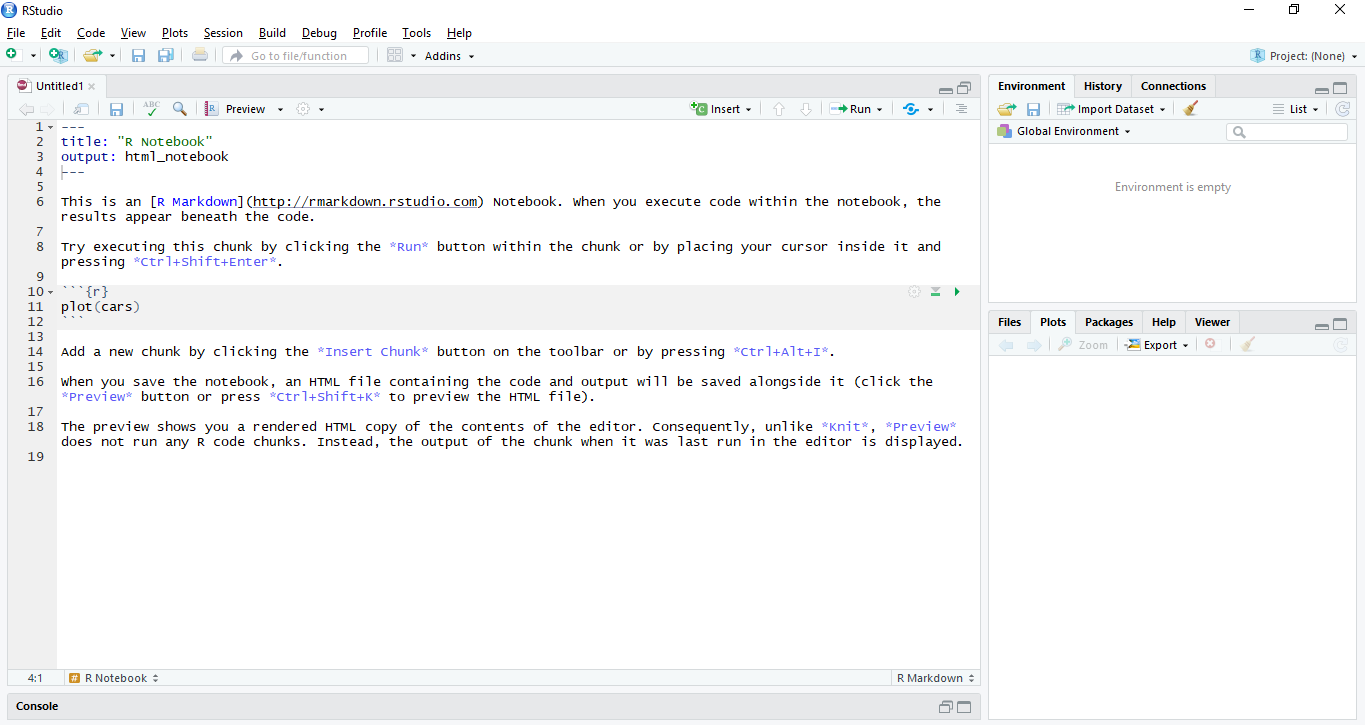This screenshot has height=725, width=1365.
Task: Click the Workspace Panes grid icon
Action: (x=395, y=55)
